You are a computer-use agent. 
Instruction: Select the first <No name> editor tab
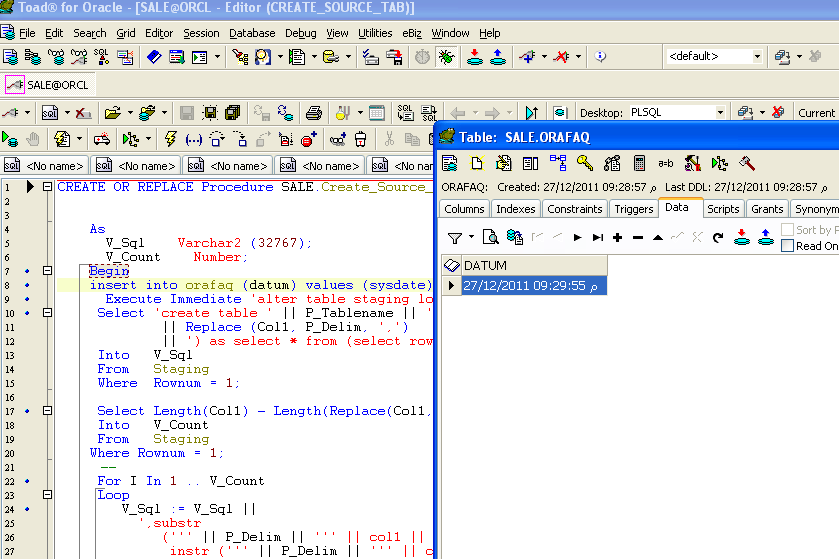[45, 166]
